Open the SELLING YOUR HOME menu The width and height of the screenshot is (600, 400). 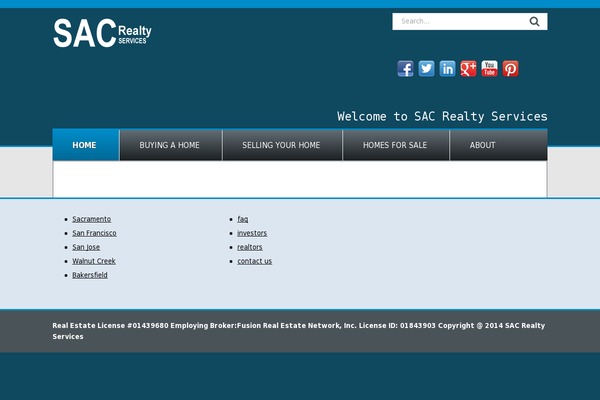coord(282,145)
